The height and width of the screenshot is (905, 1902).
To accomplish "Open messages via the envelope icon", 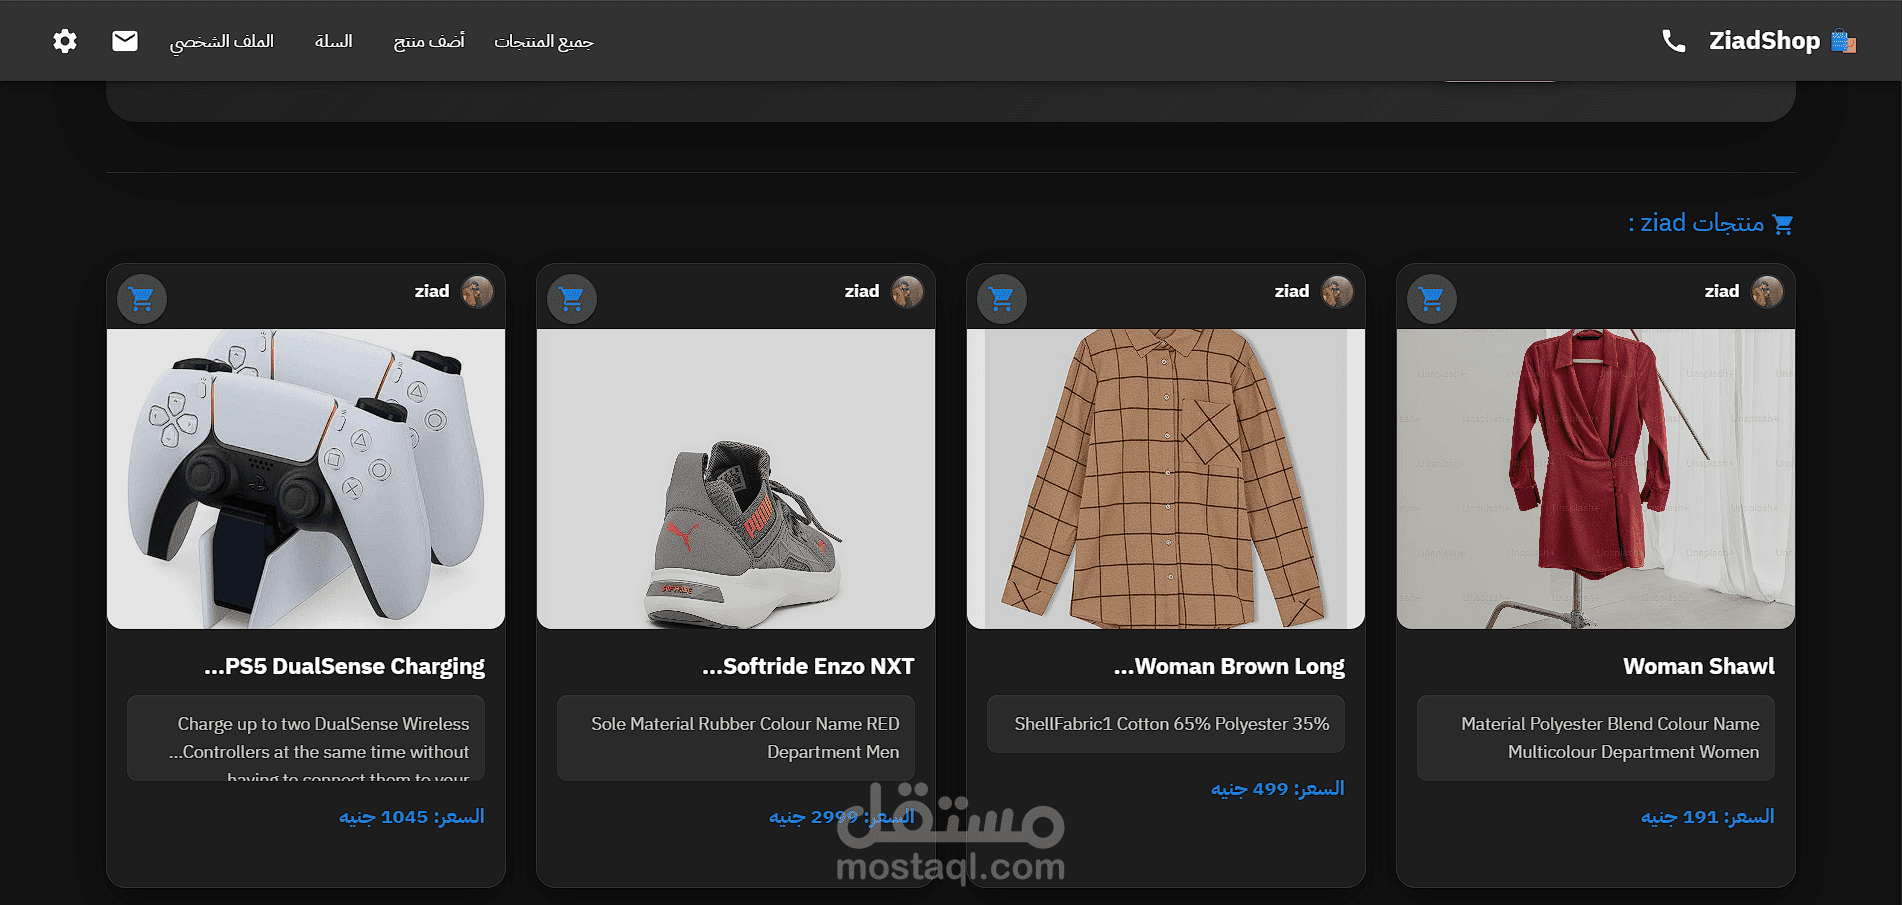I will (125, 41).
